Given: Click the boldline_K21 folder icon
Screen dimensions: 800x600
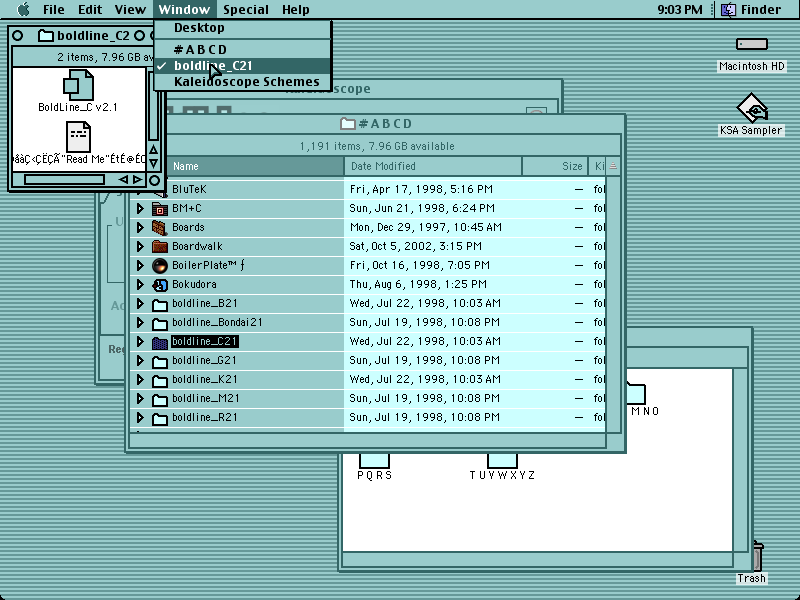Looking at the screenshot, I should [160, 380].
